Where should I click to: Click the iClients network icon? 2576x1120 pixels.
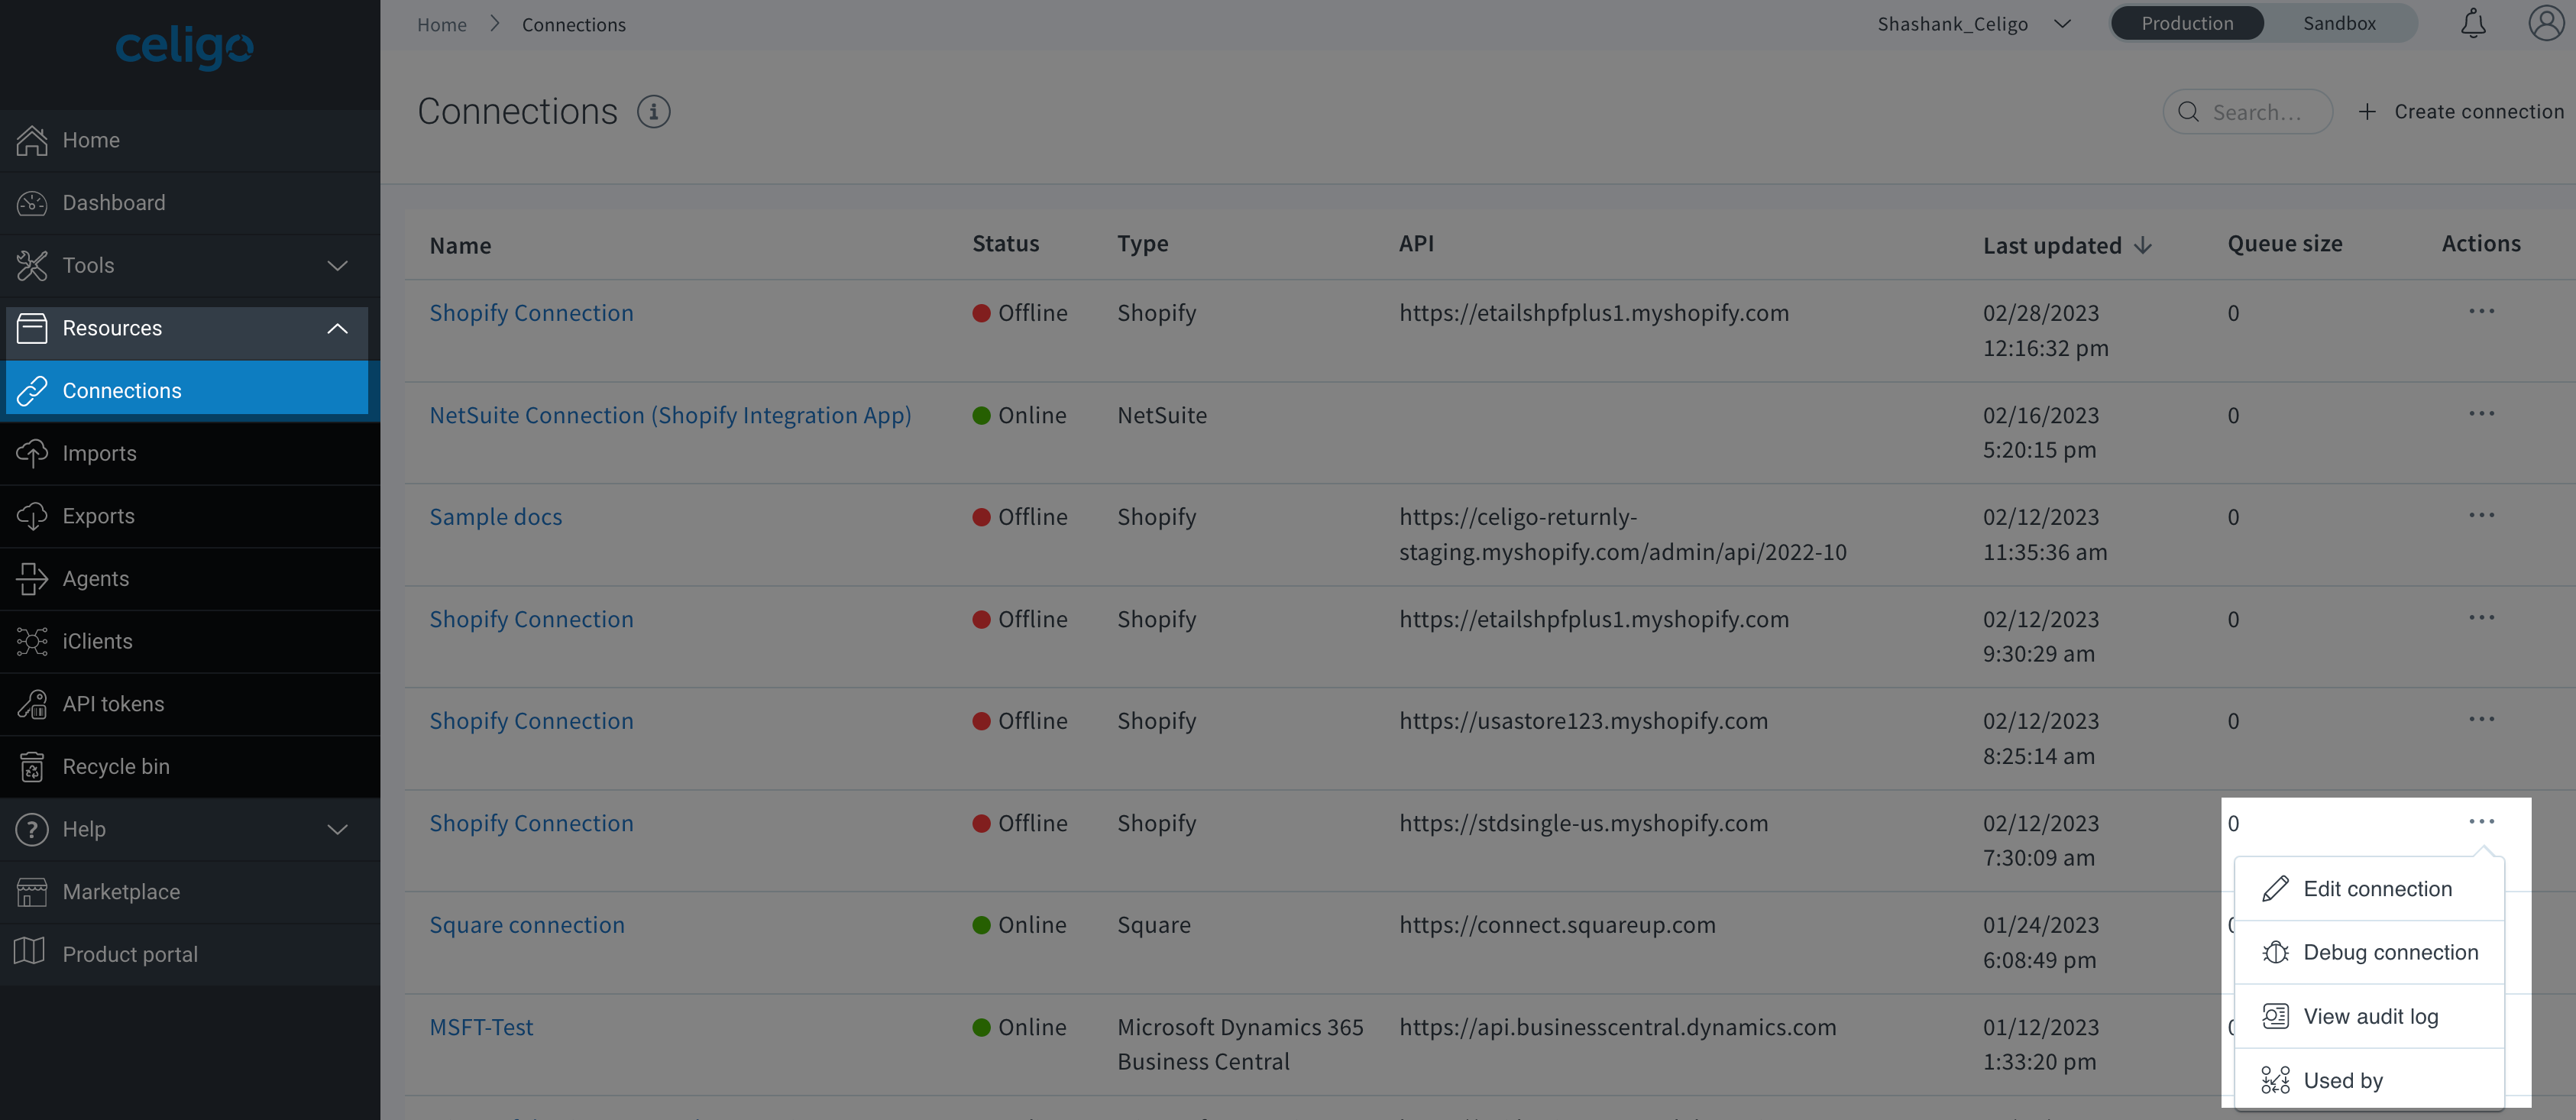[32, 641]
